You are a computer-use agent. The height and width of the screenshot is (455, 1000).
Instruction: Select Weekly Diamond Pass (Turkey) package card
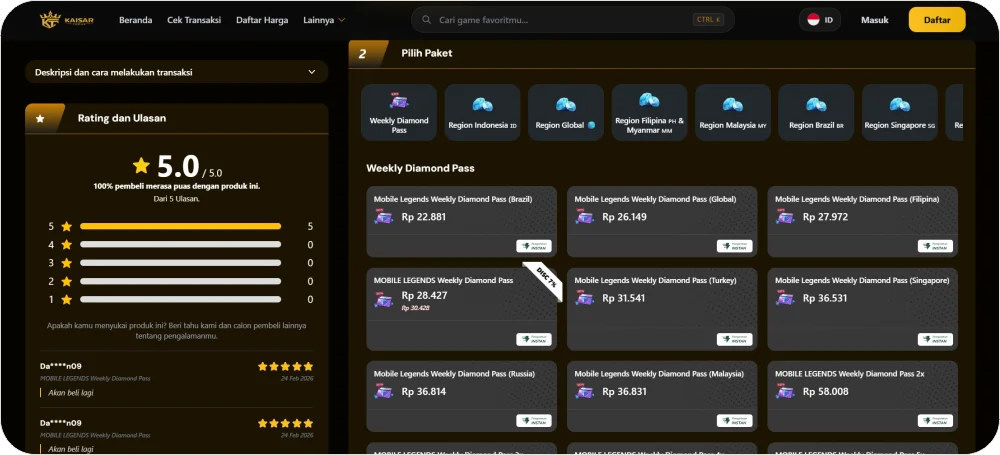[662, 307]
